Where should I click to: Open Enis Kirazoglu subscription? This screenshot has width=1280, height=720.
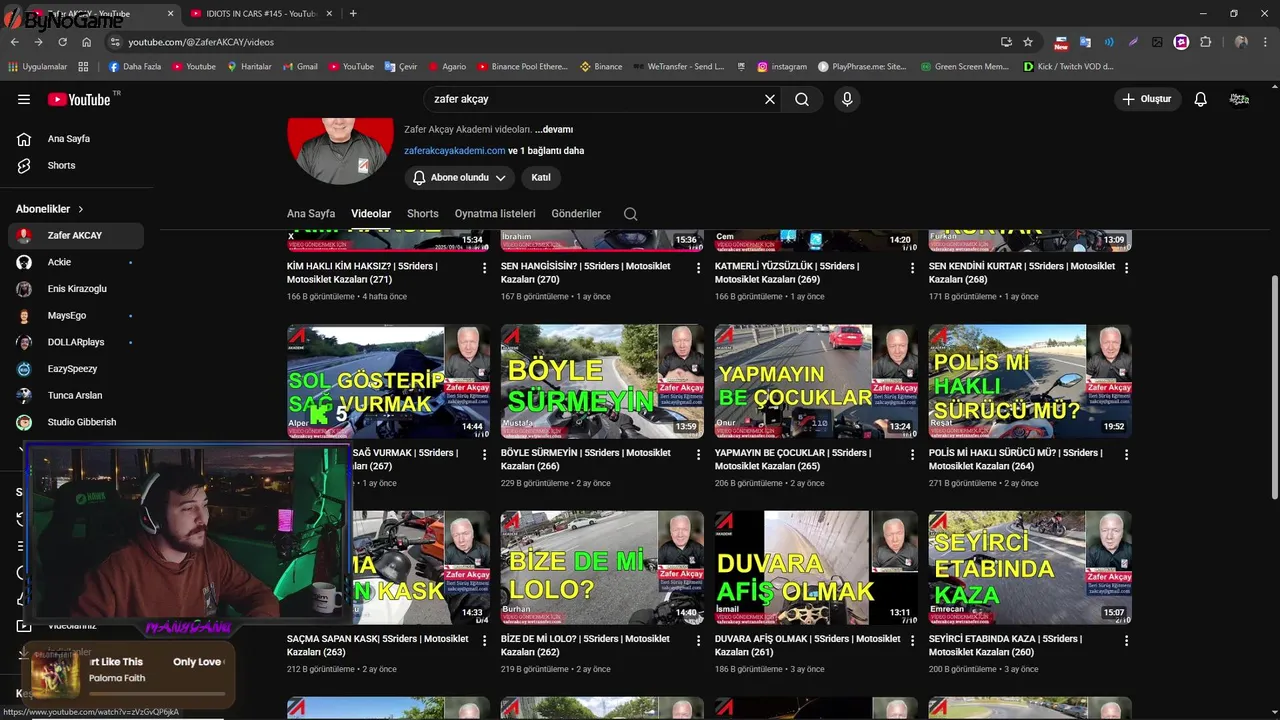(x=75, y=289)
